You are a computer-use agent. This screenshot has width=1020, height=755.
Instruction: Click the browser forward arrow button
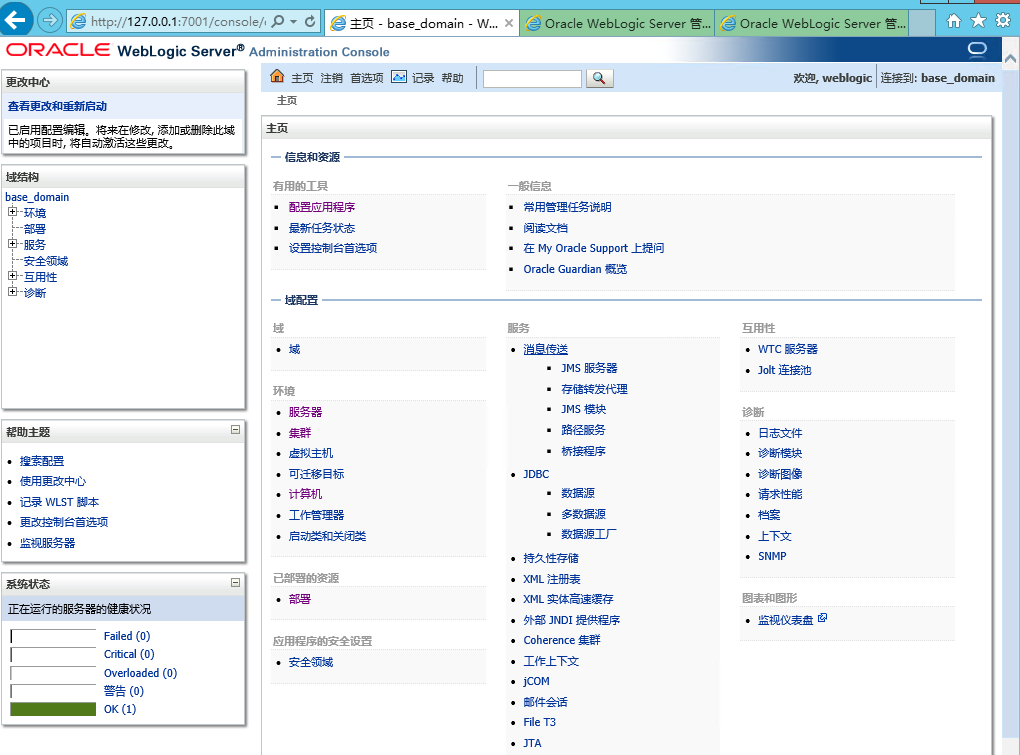[50, 21]
